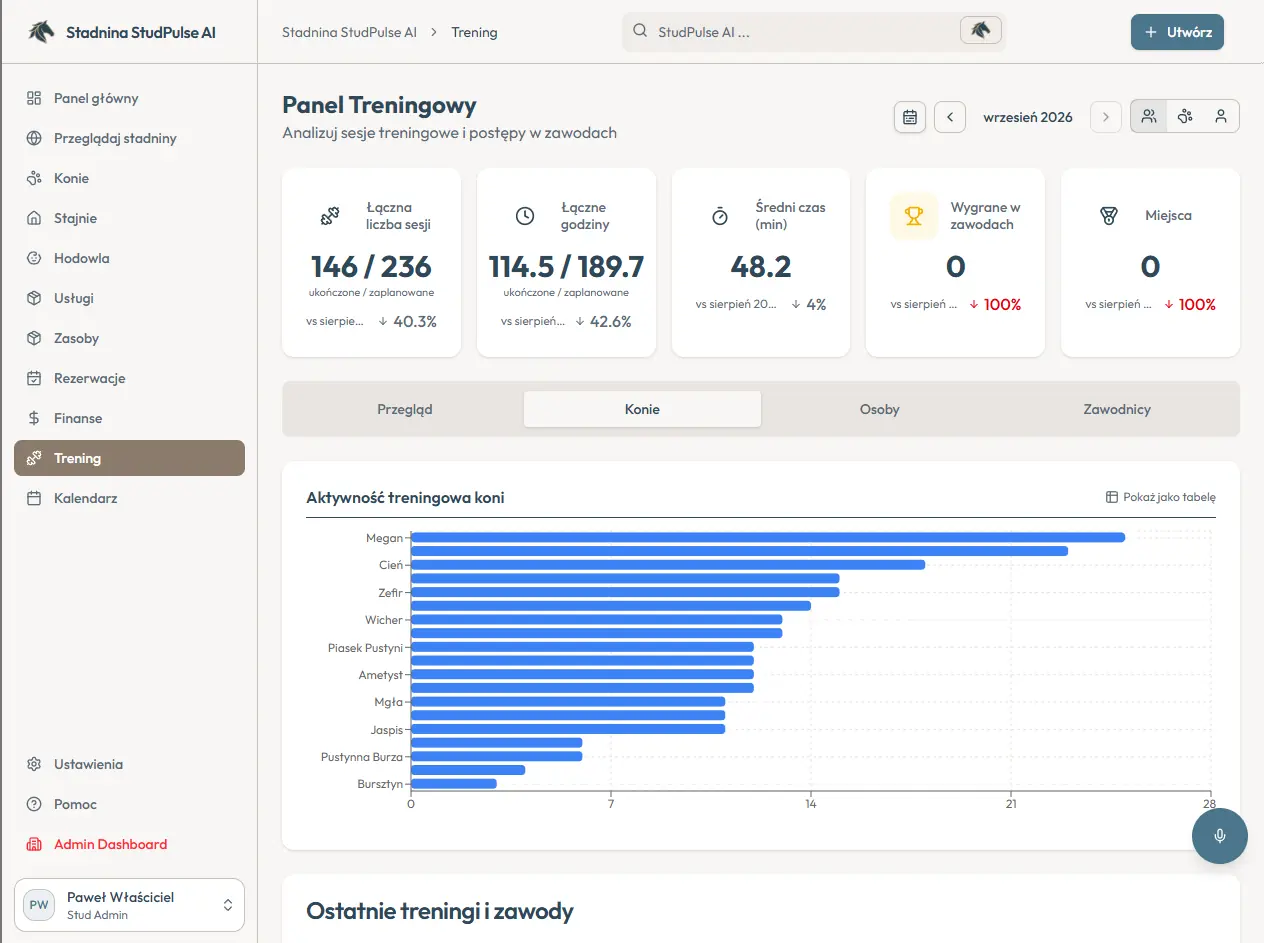This screenshot has width=1264, height=943.
Task: Expand Paweł Właściciel account switcher
Action: coord(129,905)
